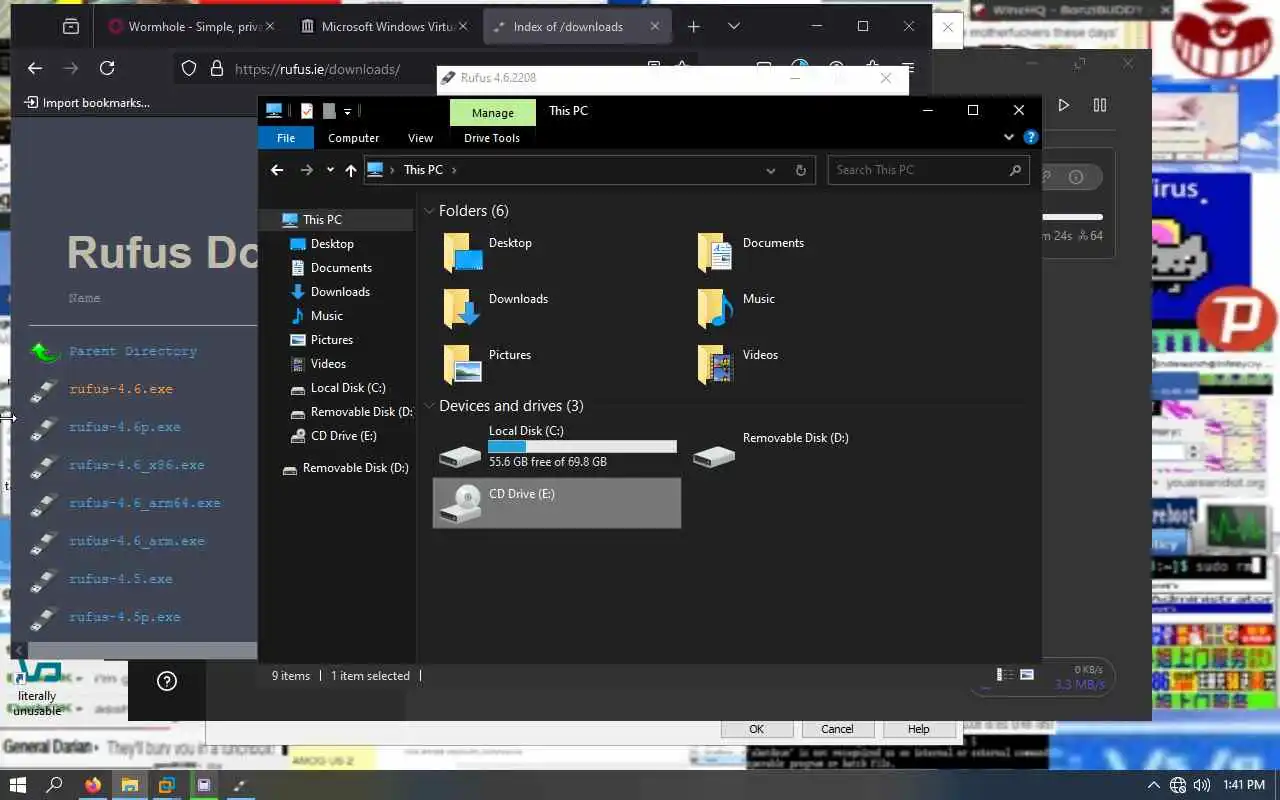
Task: Refresh the This PC view
Action: 800,170
